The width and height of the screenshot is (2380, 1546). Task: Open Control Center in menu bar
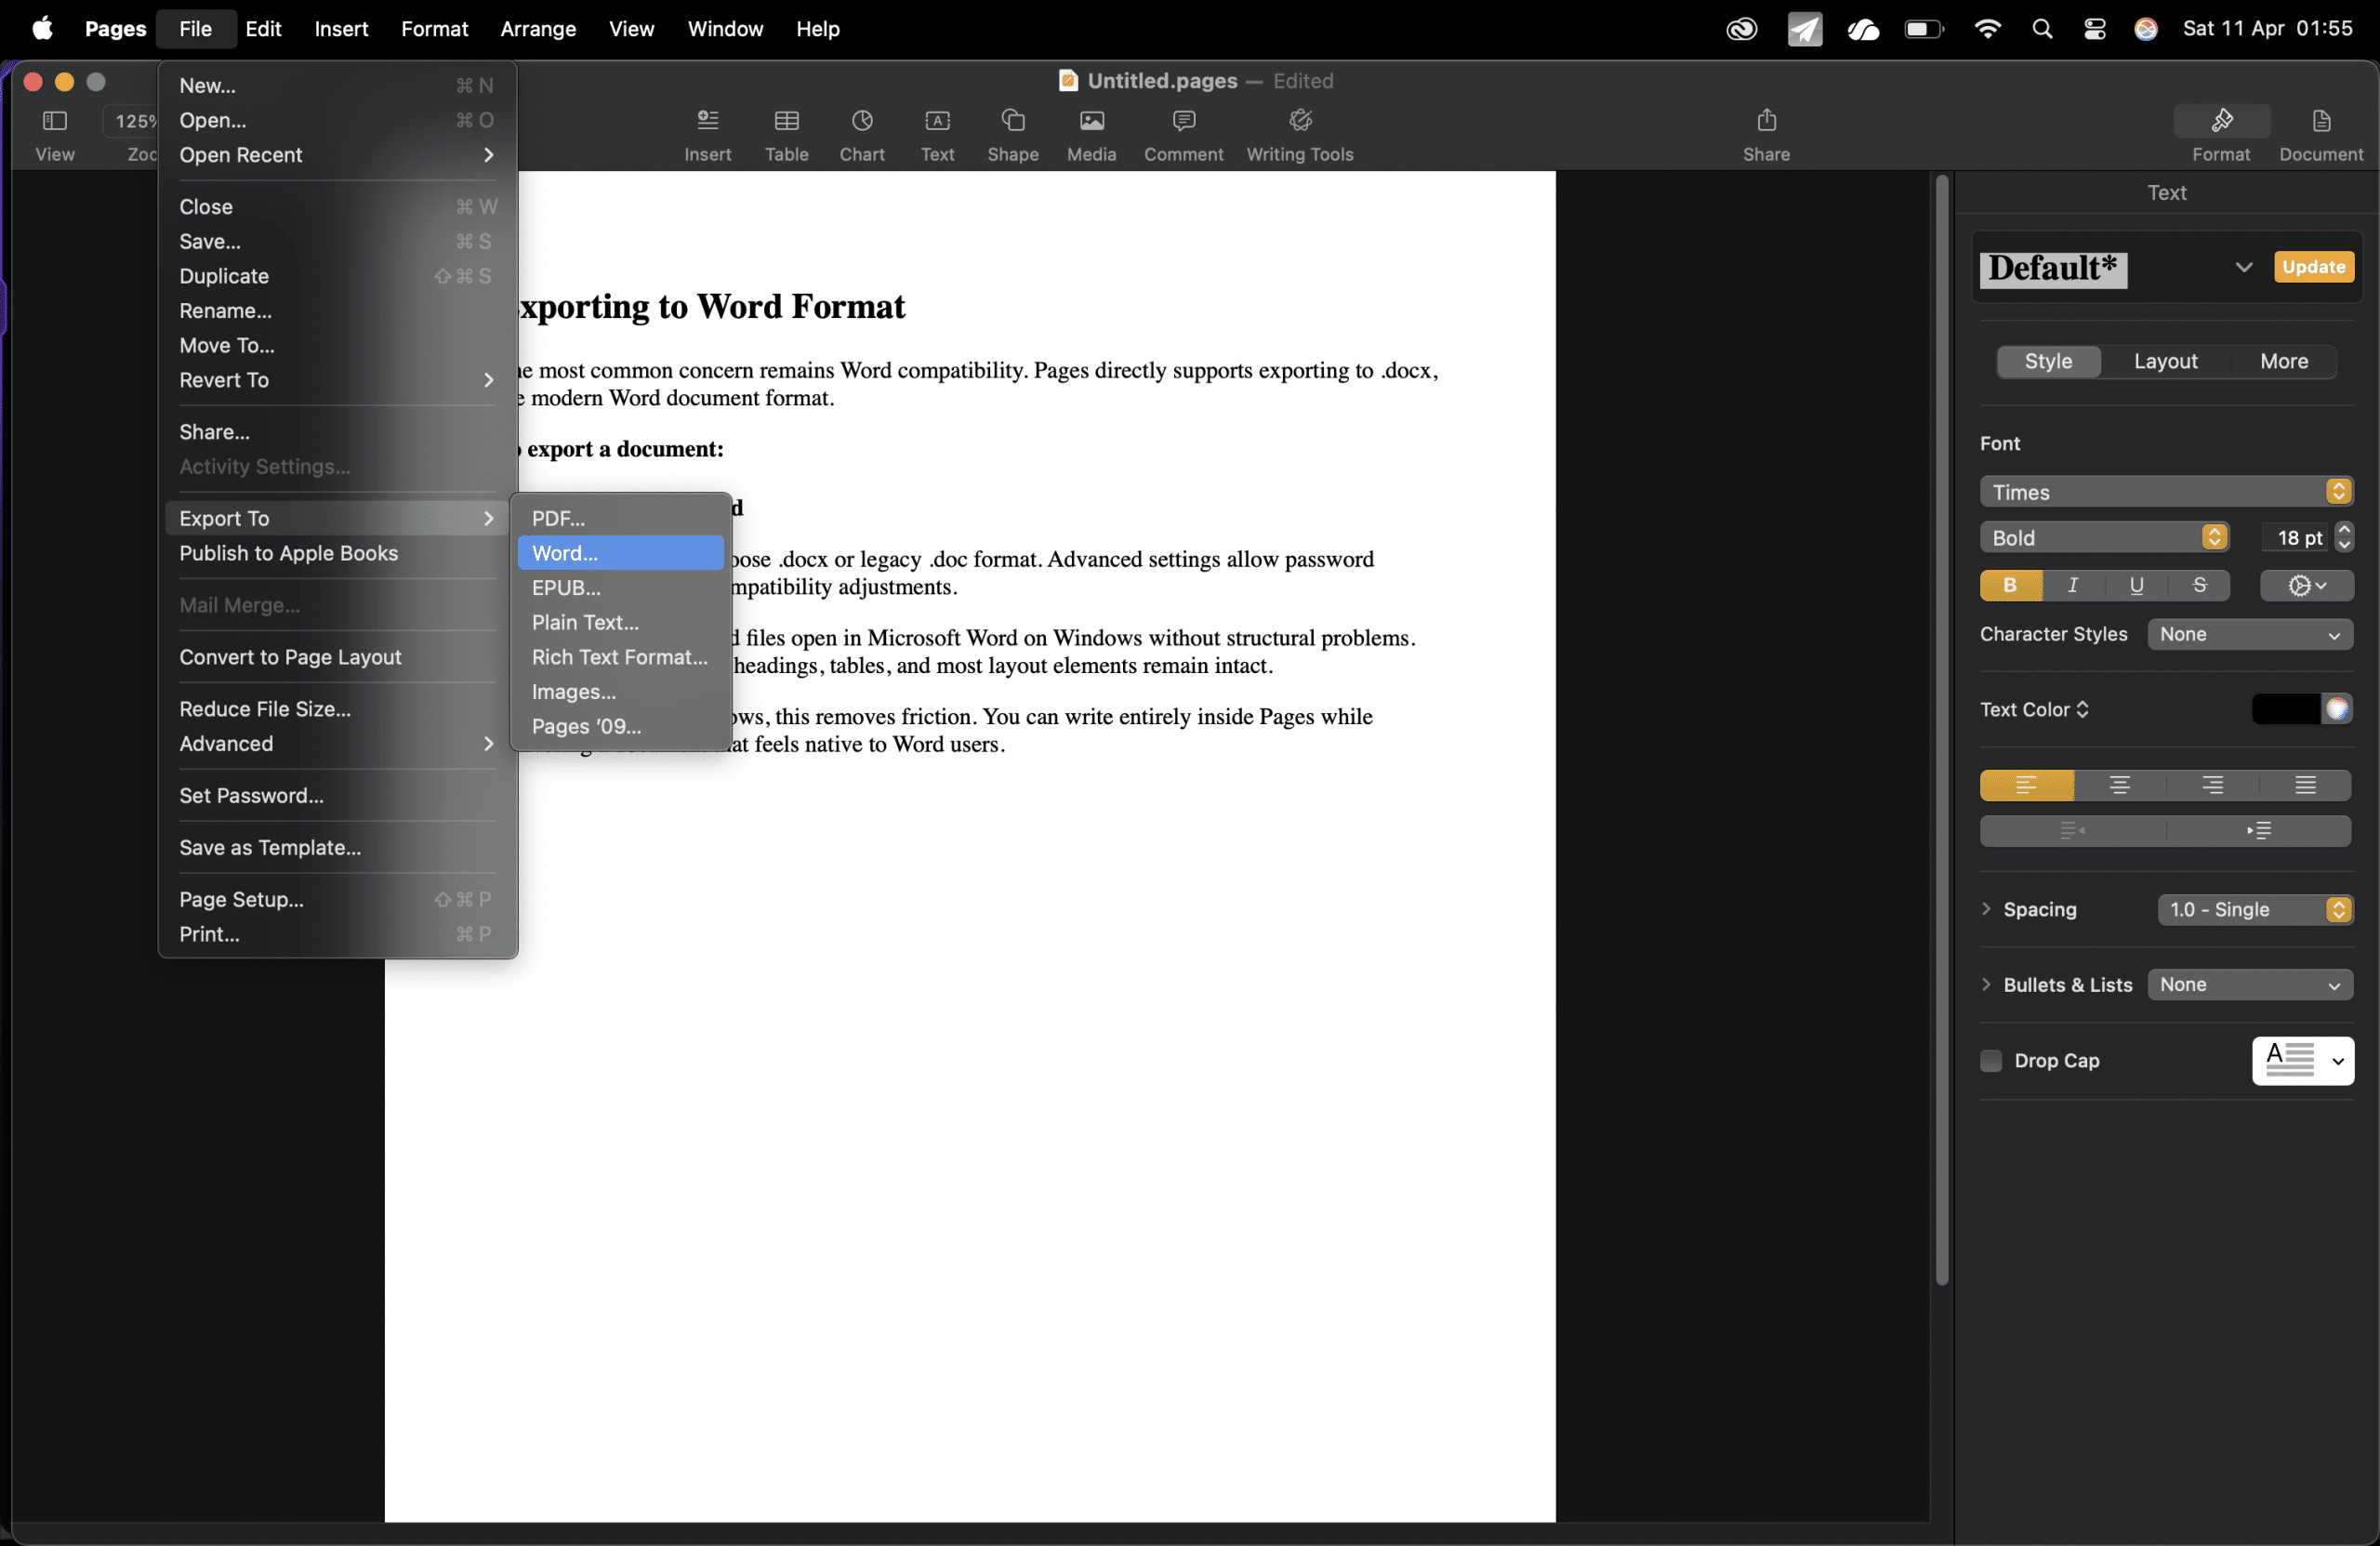2094,29
